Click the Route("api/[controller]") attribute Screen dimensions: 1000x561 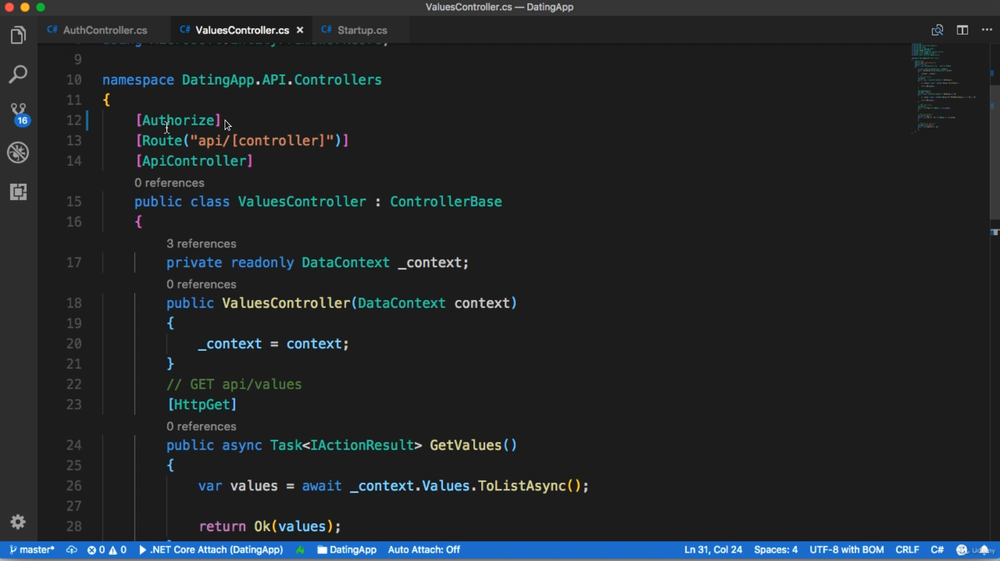tap(242, 141)
